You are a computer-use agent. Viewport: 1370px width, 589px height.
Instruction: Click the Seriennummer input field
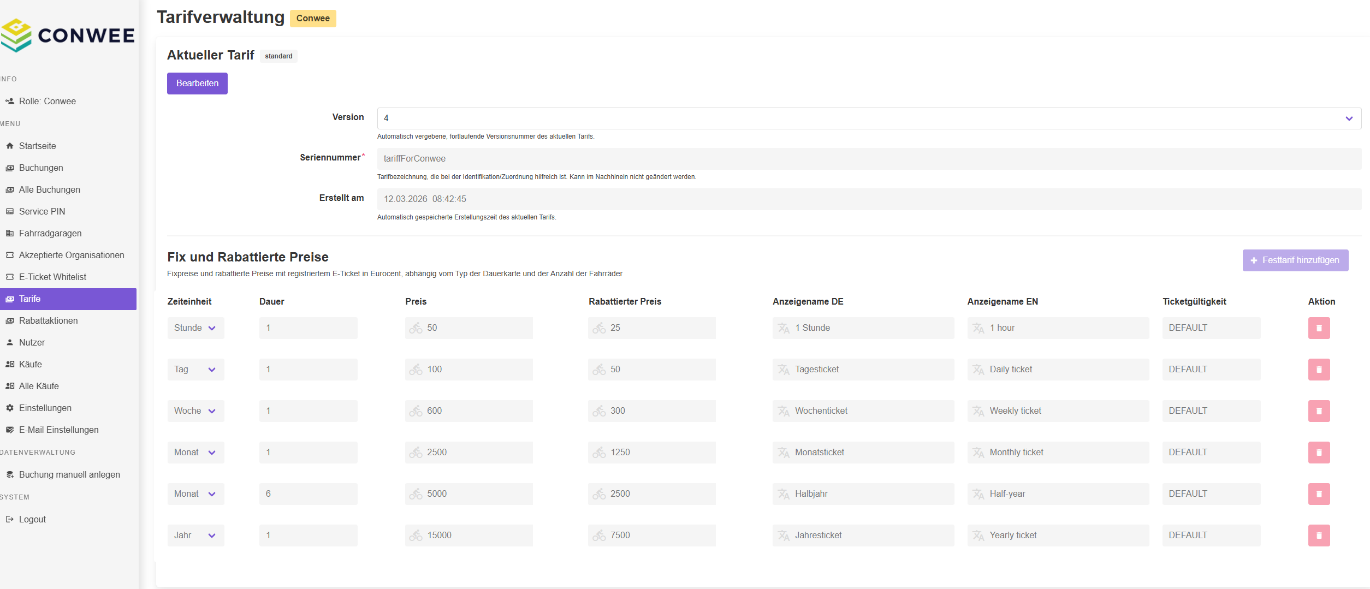[x=869, y=159]
